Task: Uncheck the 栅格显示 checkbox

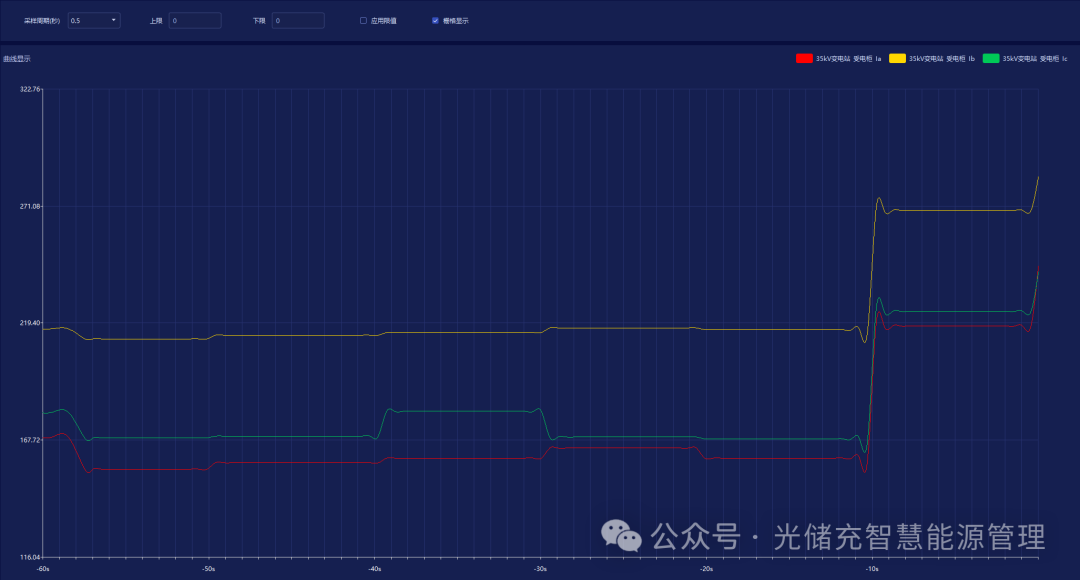Action: tap(435, 21)
